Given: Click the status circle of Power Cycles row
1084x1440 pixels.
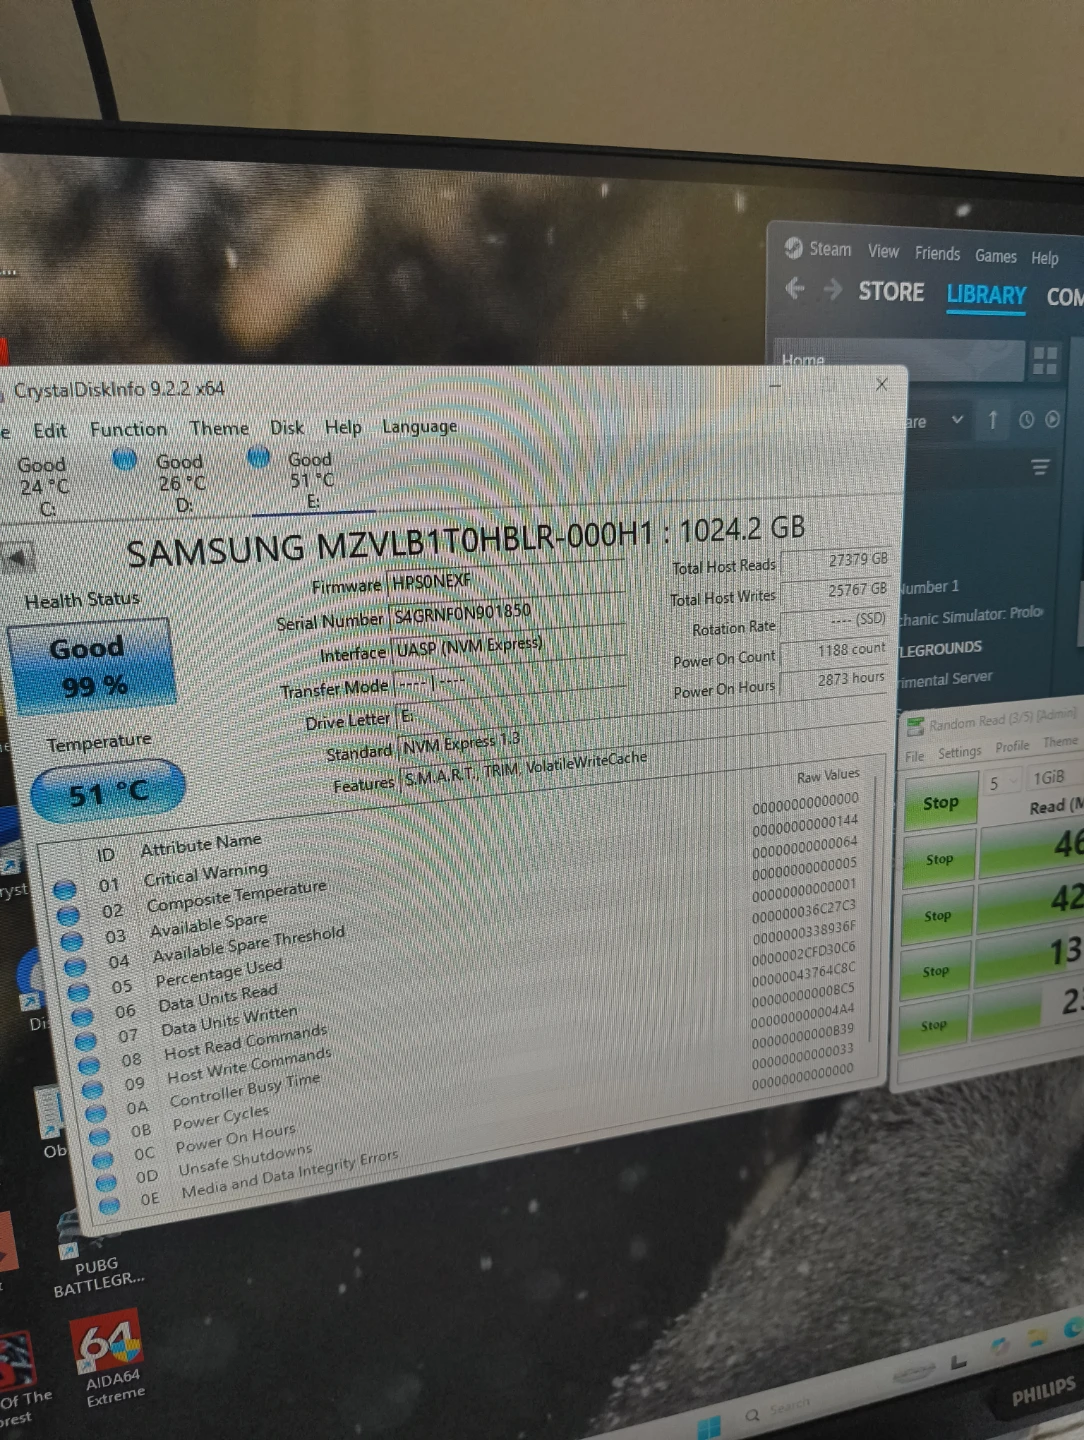Looking at the screenshot, I should click(x=99, y=1137).
